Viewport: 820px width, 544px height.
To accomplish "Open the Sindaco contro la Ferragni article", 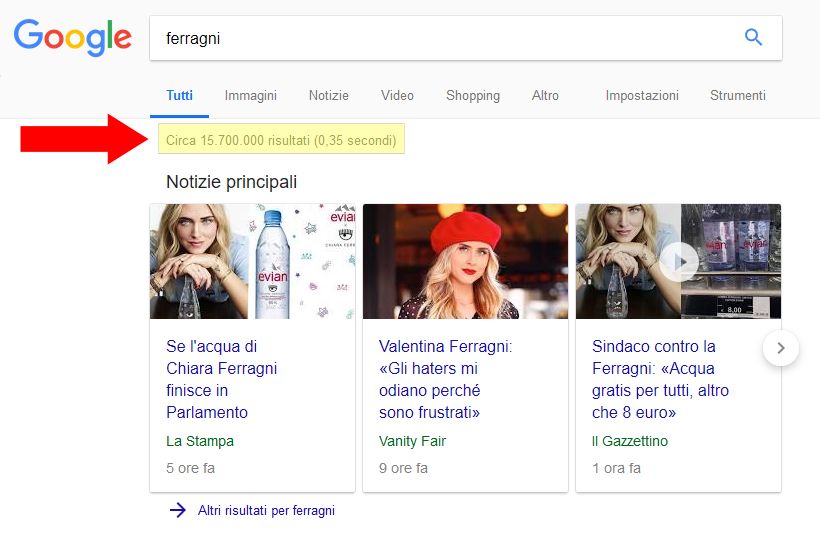I will 660,379.
